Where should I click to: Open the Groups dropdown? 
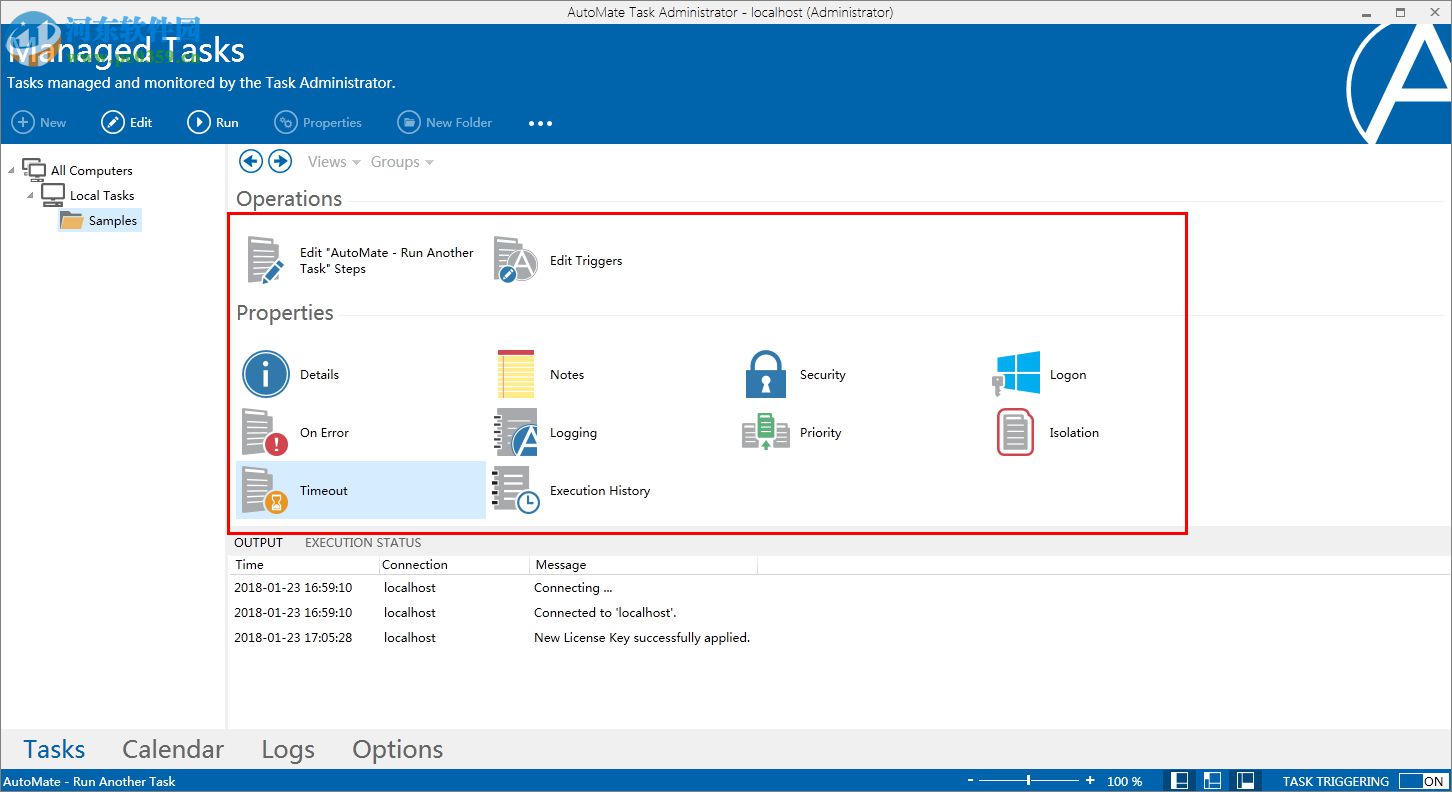tap(402, 162)
